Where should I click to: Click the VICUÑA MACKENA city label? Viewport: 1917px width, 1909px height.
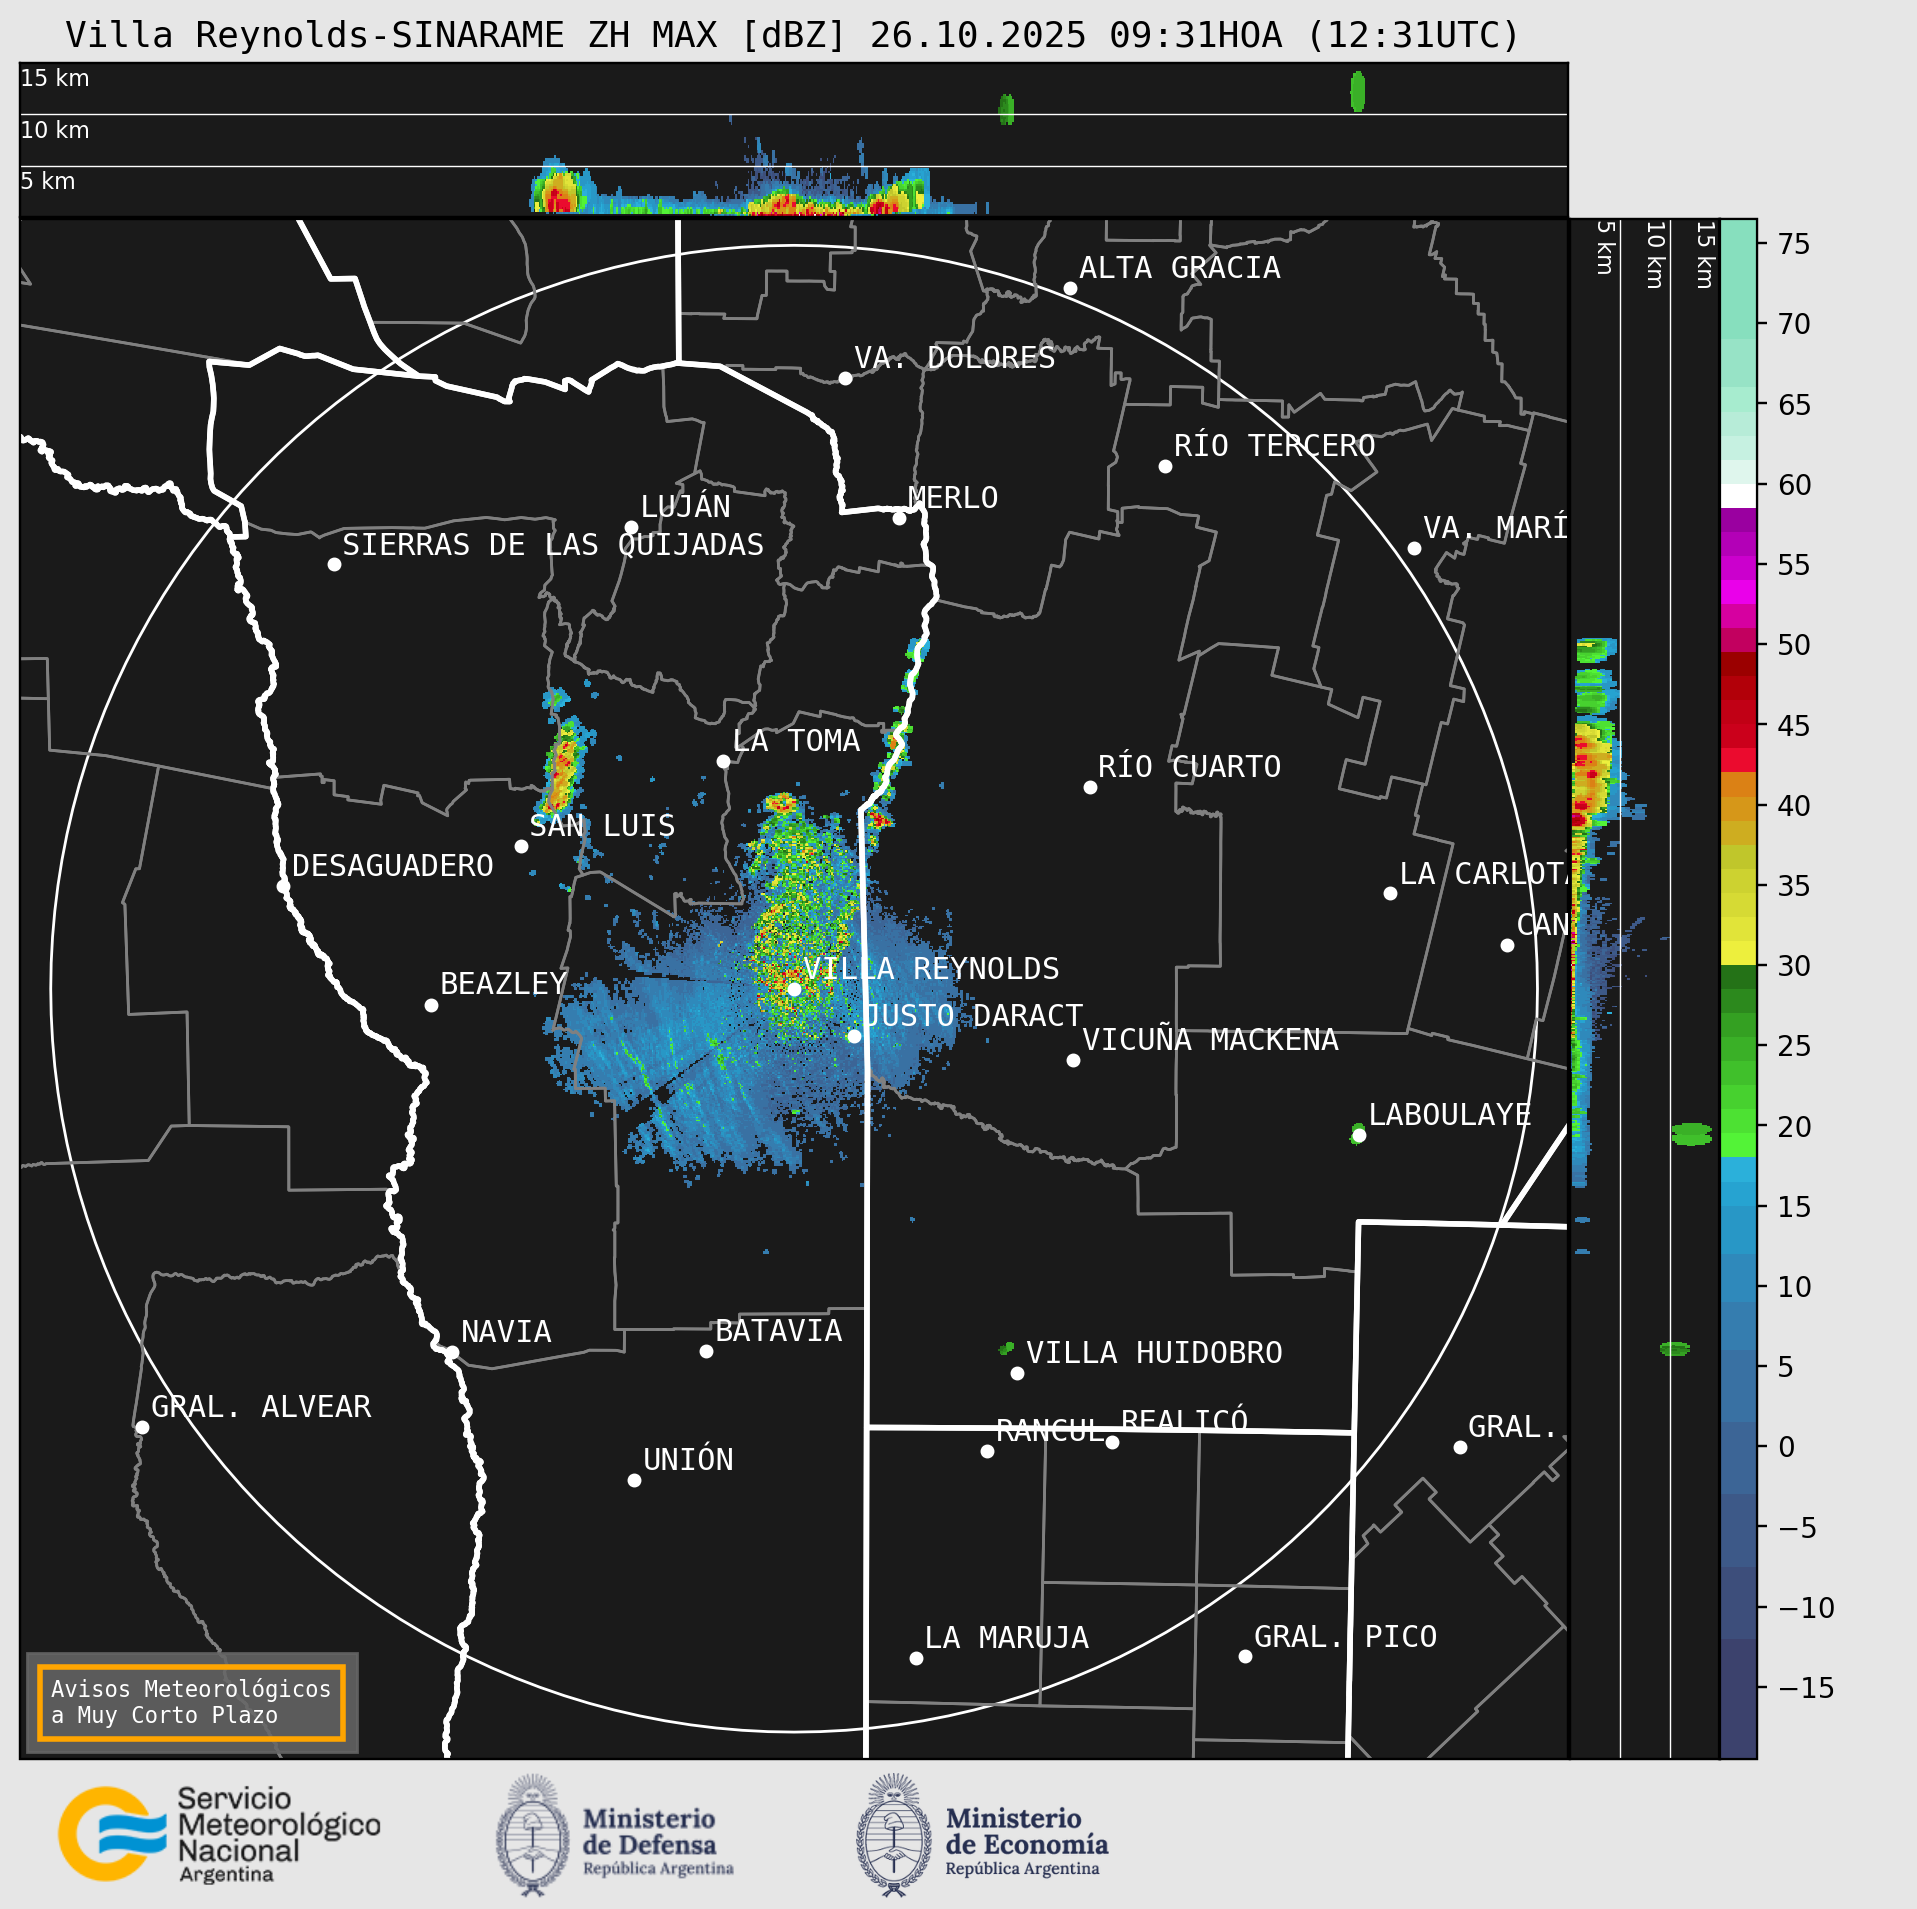[x=1210, y=1040]
